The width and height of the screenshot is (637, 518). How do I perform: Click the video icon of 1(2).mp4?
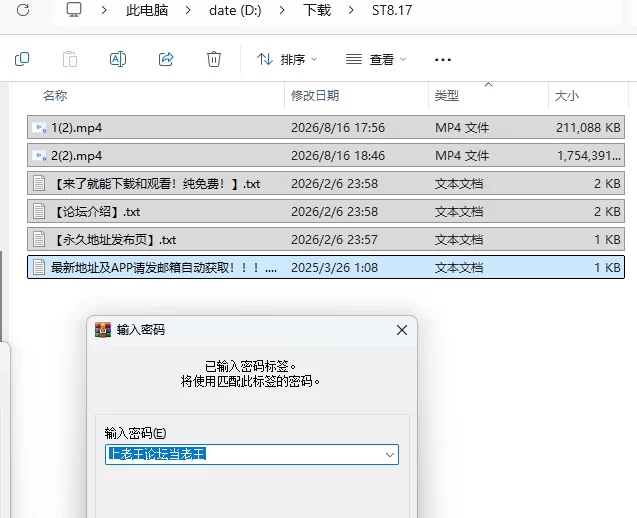point(39,128)
